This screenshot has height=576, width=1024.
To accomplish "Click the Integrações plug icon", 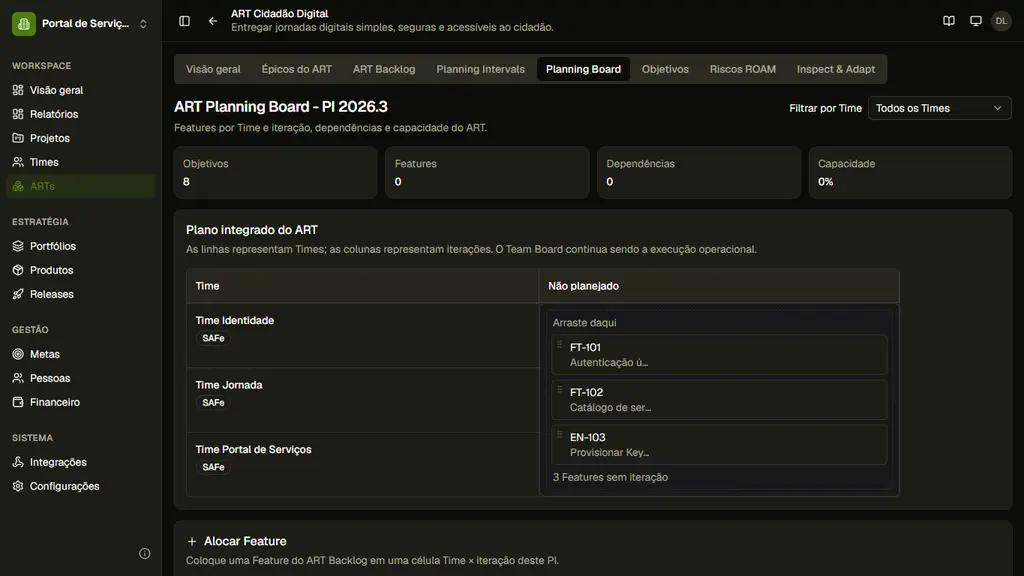I will click(x=18, y=462).
